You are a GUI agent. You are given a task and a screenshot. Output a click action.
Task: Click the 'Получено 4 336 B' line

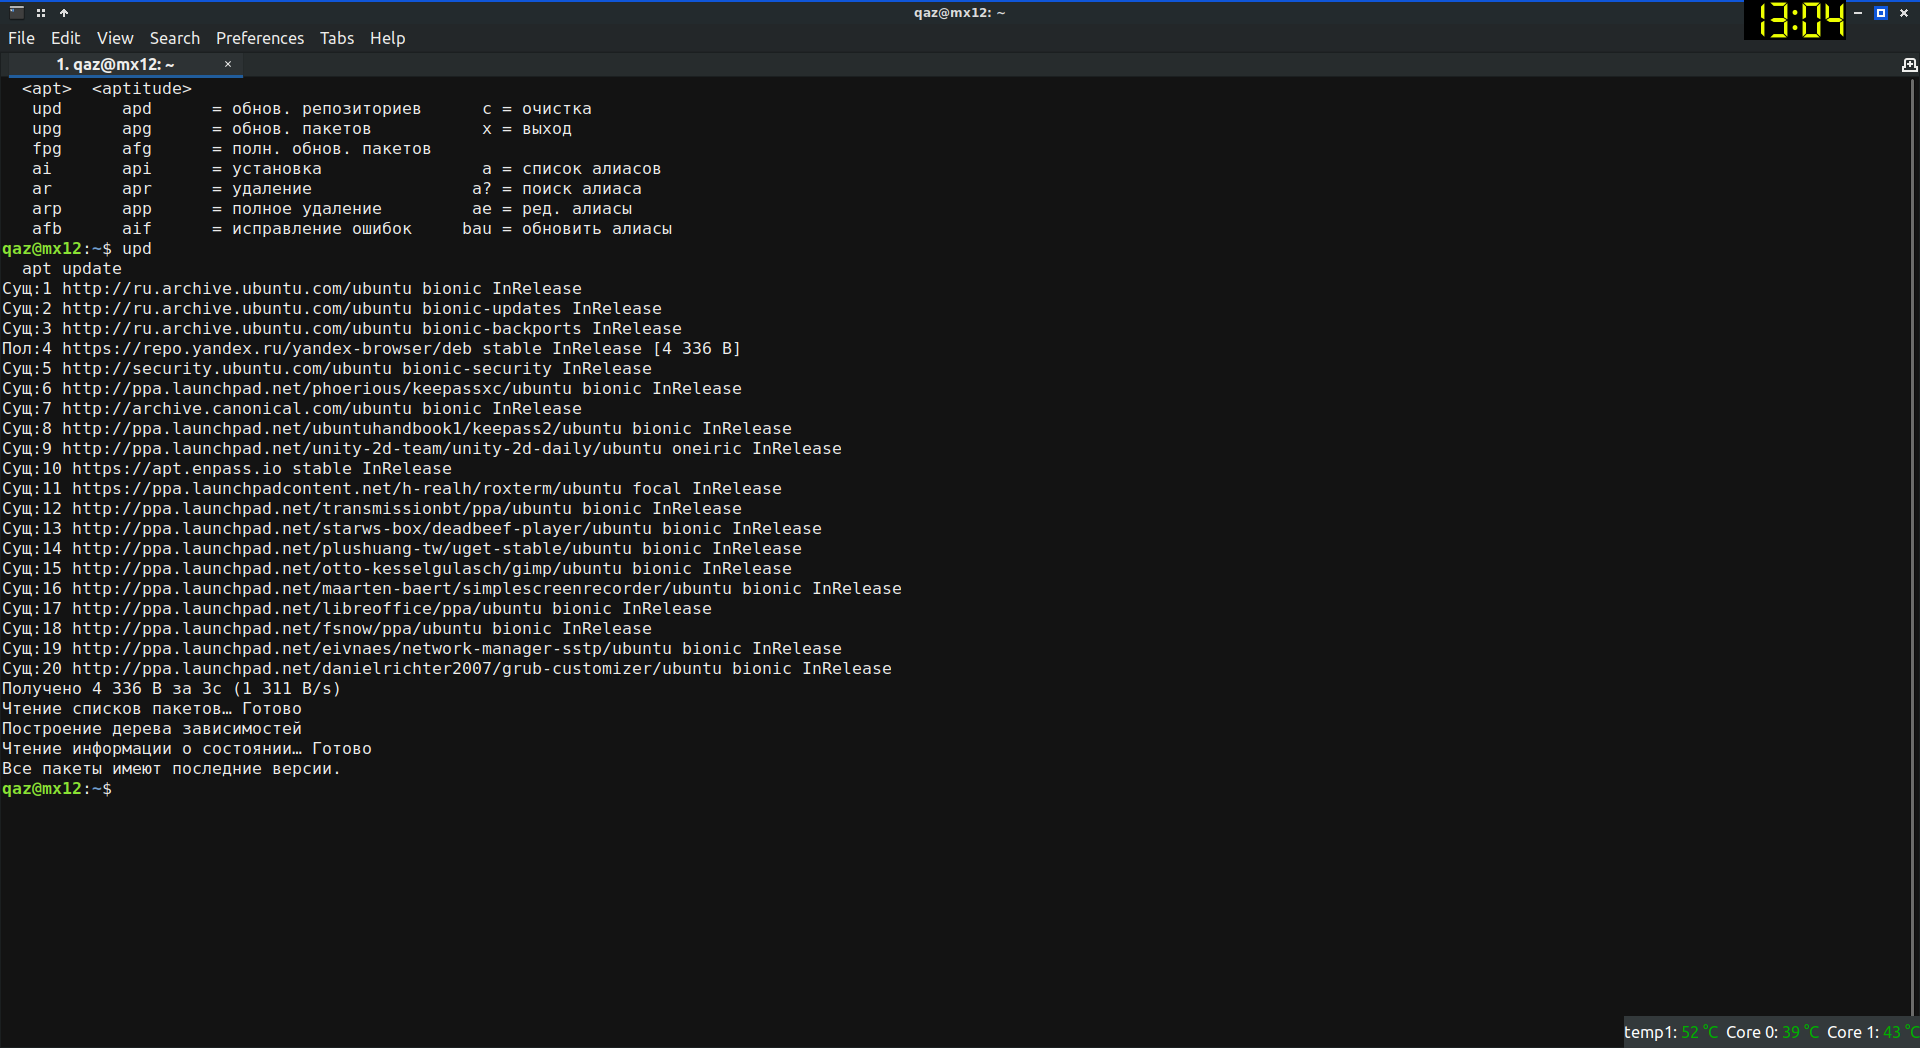pos(171,688)
